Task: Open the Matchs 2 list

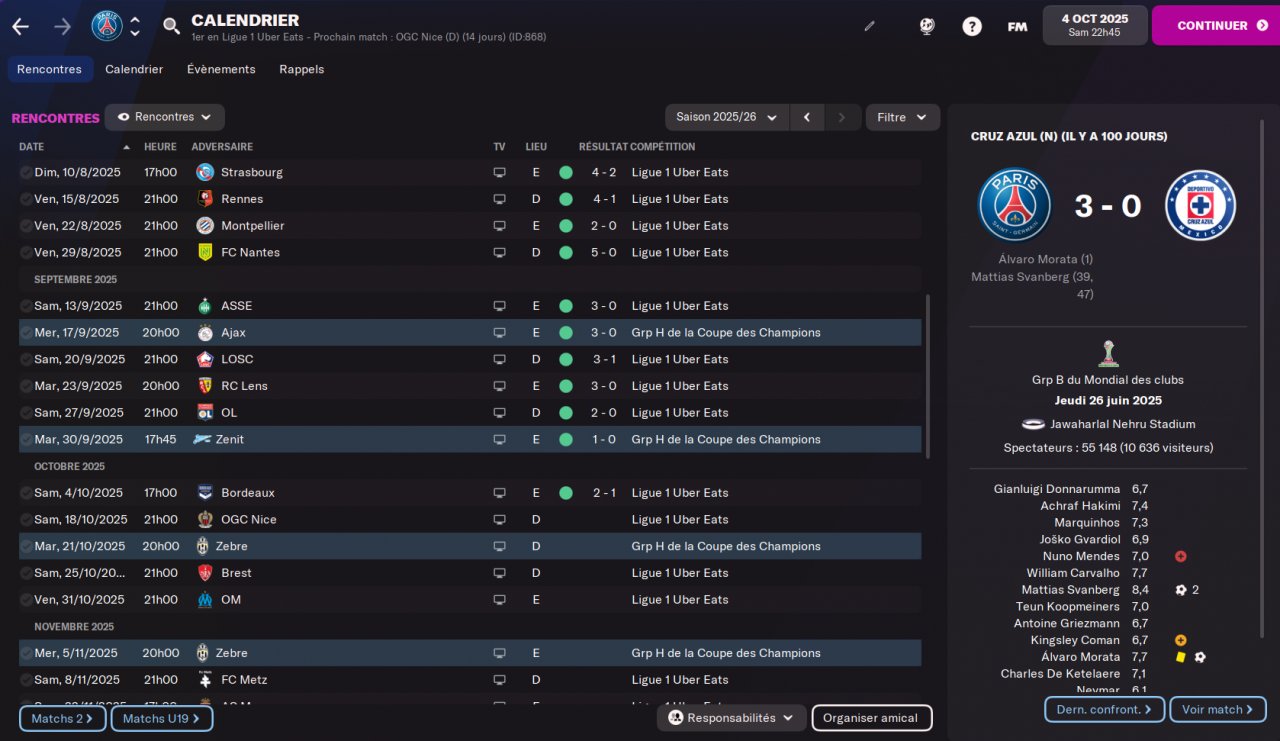Action: click(x=63, y=718)
